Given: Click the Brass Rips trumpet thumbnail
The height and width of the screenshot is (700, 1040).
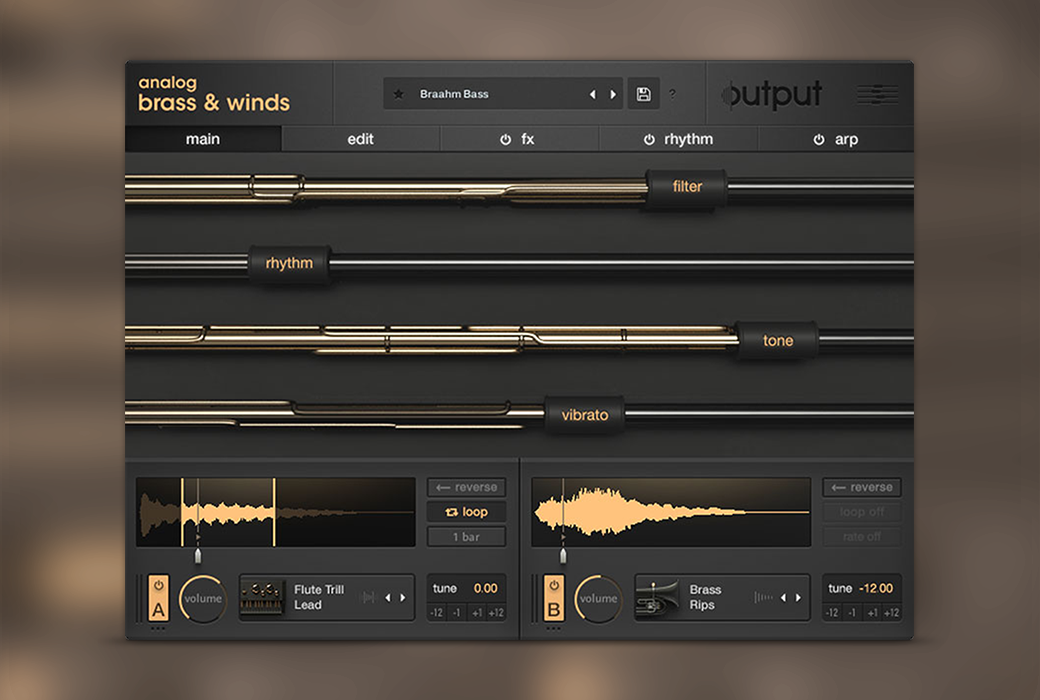Looking at the screenshot, I should 657,597.
